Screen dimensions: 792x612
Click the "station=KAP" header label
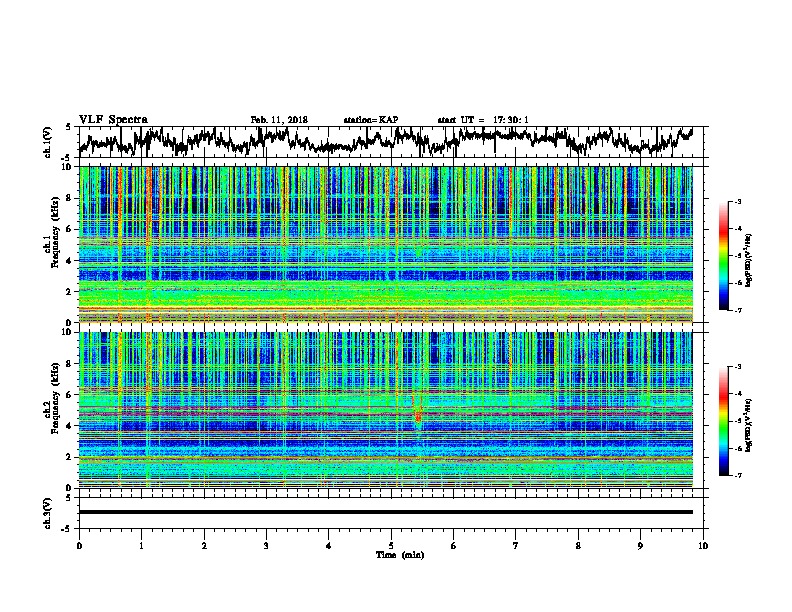click(371, 120)
